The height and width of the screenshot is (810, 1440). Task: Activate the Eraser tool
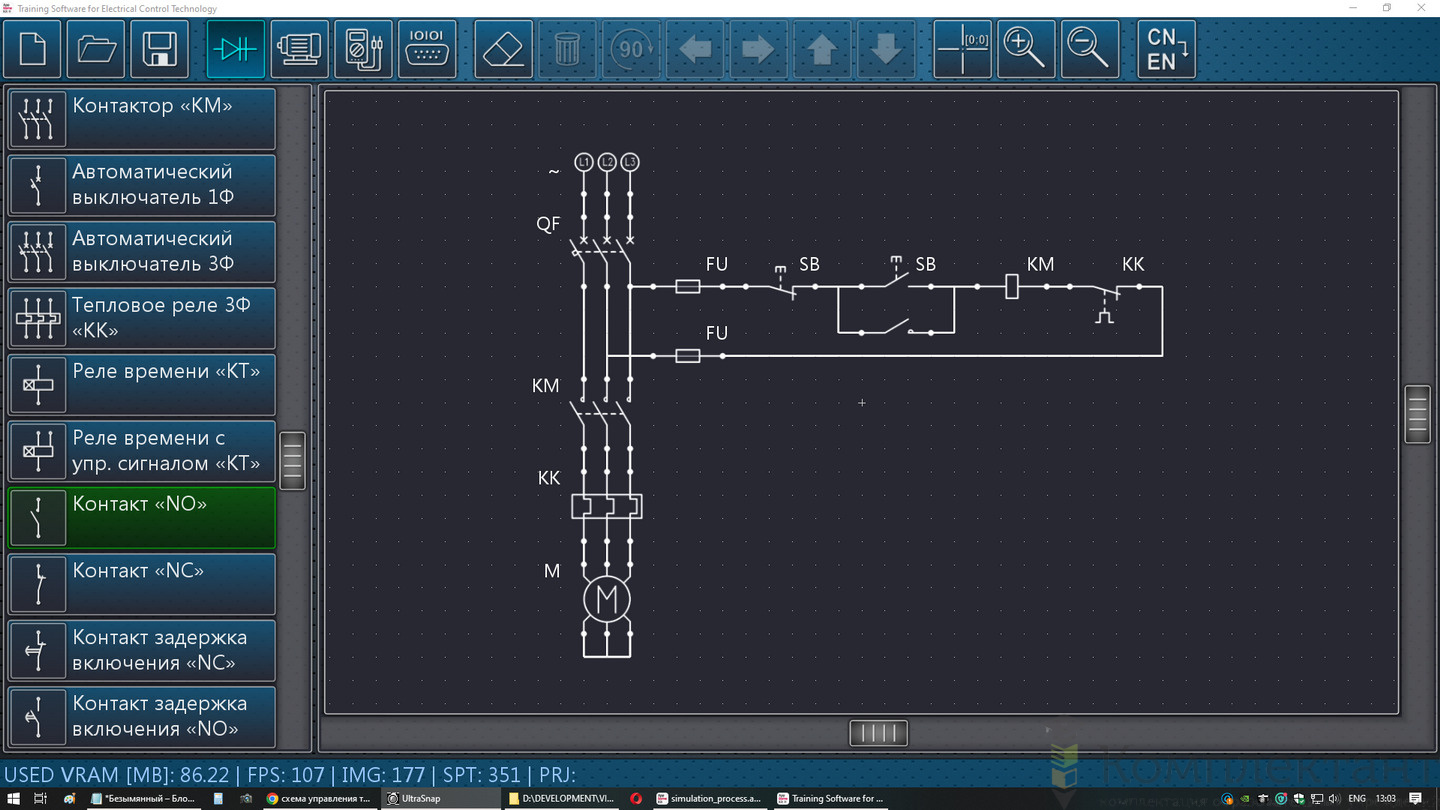coord(503,49)
